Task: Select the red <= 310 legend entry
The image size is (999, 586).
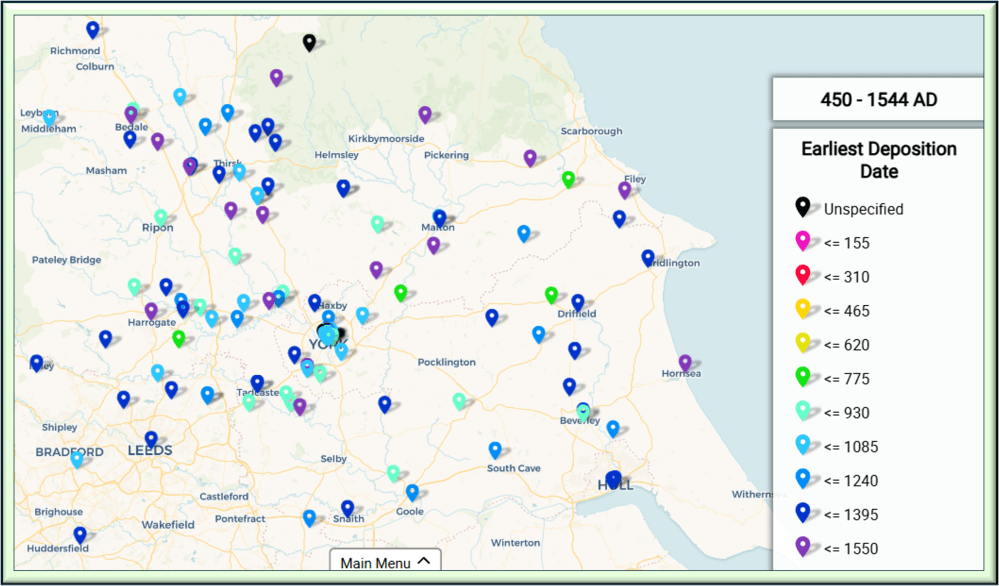Action: tap(845, 277)
